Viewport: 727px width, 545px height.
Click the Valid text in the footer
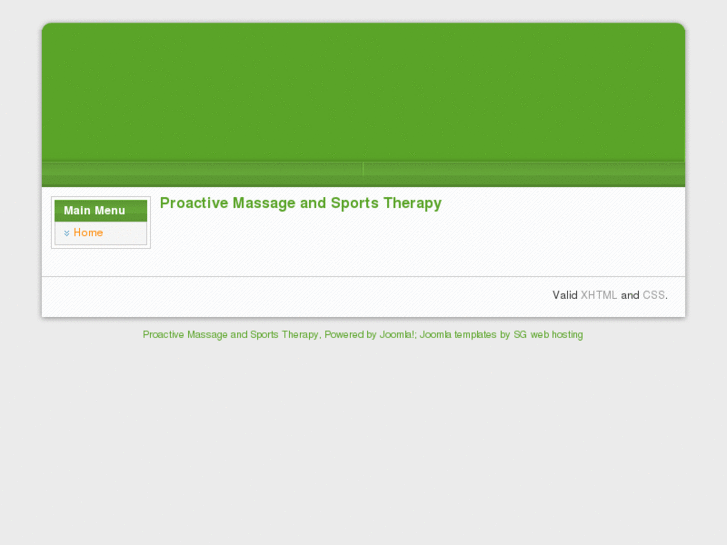565,295
